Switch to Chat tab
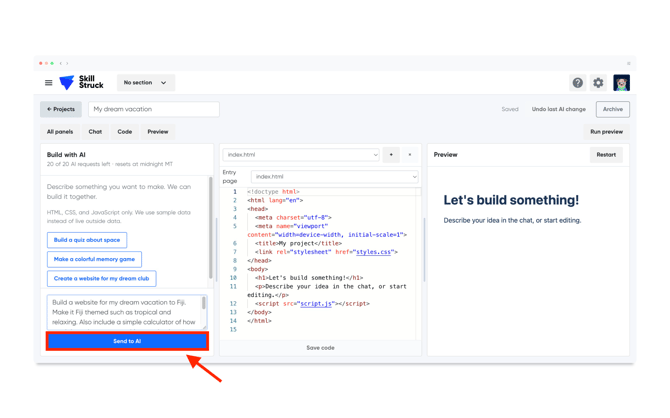This screenshot has height=418, width=670. click(95, 132)
